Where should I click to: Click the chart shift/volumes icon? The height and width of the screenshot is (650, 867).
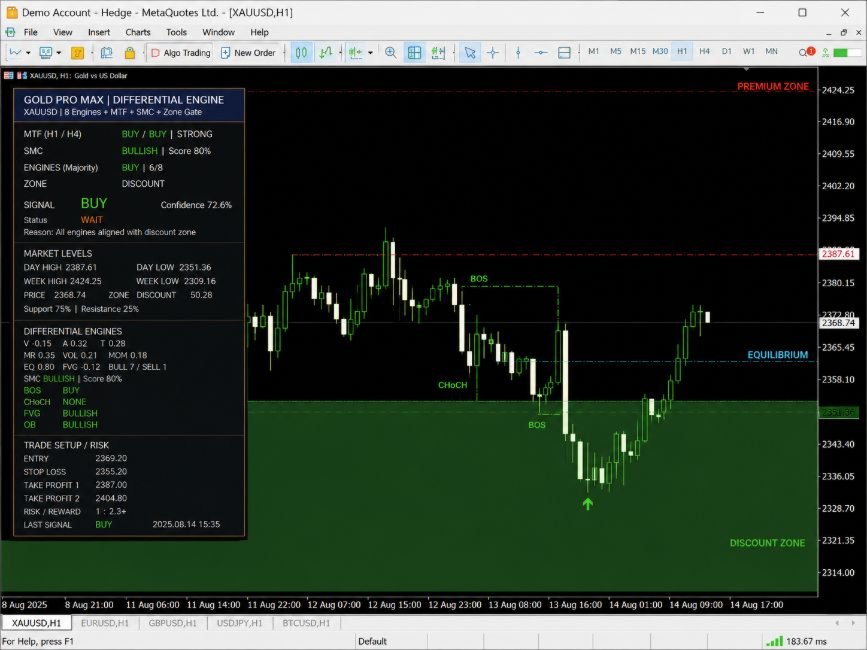(438, 53)
